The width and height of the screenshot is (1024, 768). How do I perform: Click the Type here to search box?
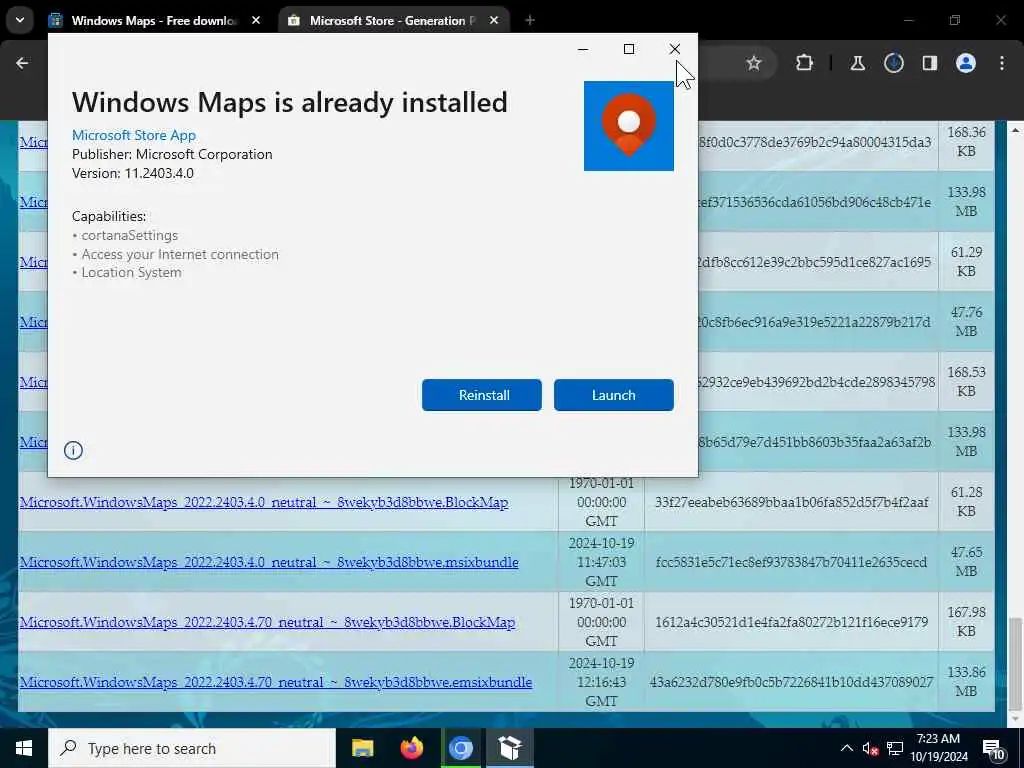coord(192,748)
